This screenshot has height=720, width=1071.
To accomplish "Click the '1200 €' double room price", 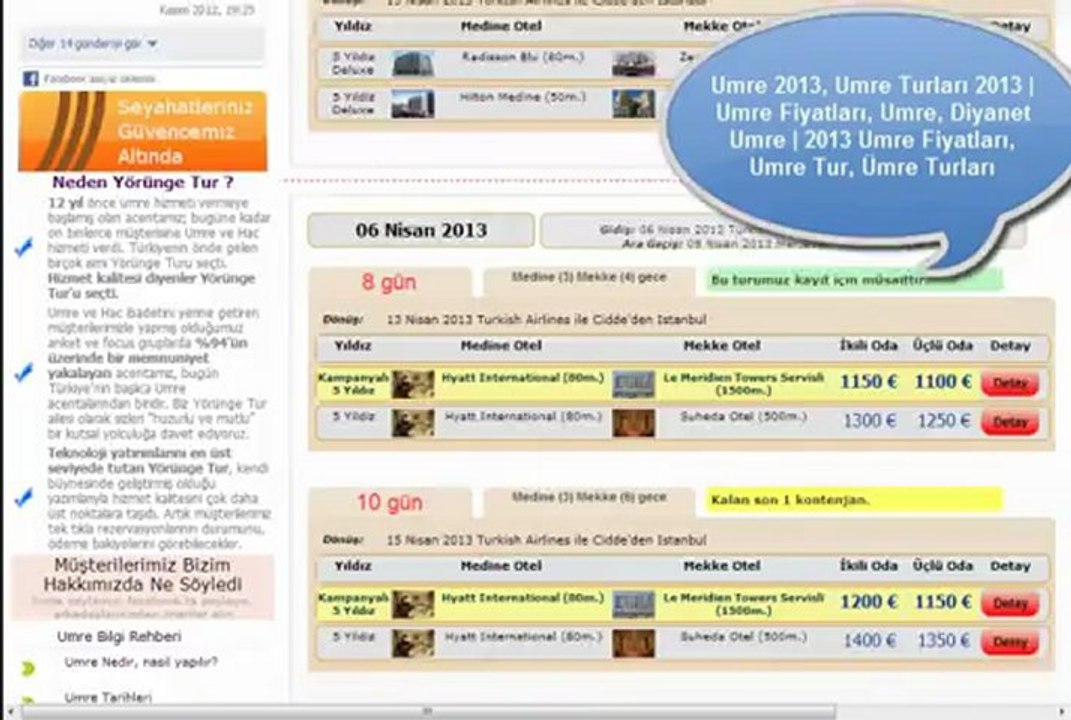I will coord(868,602).
